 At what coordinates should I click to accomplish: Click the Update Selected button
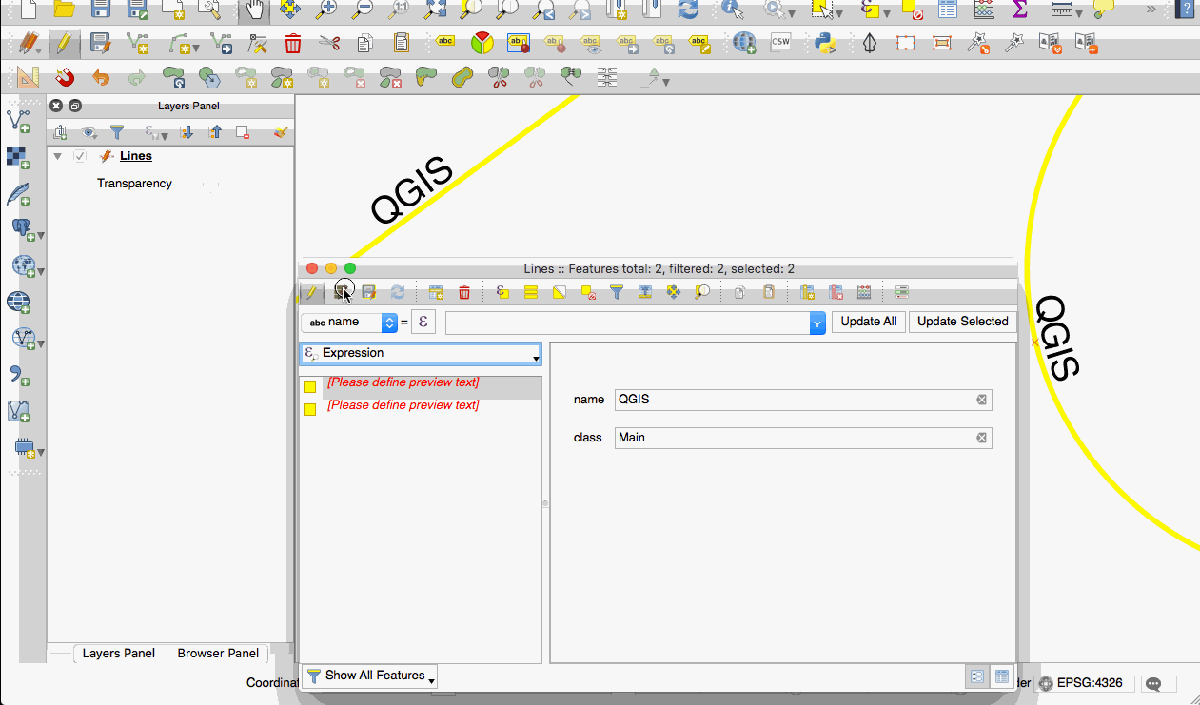[962, 321]
